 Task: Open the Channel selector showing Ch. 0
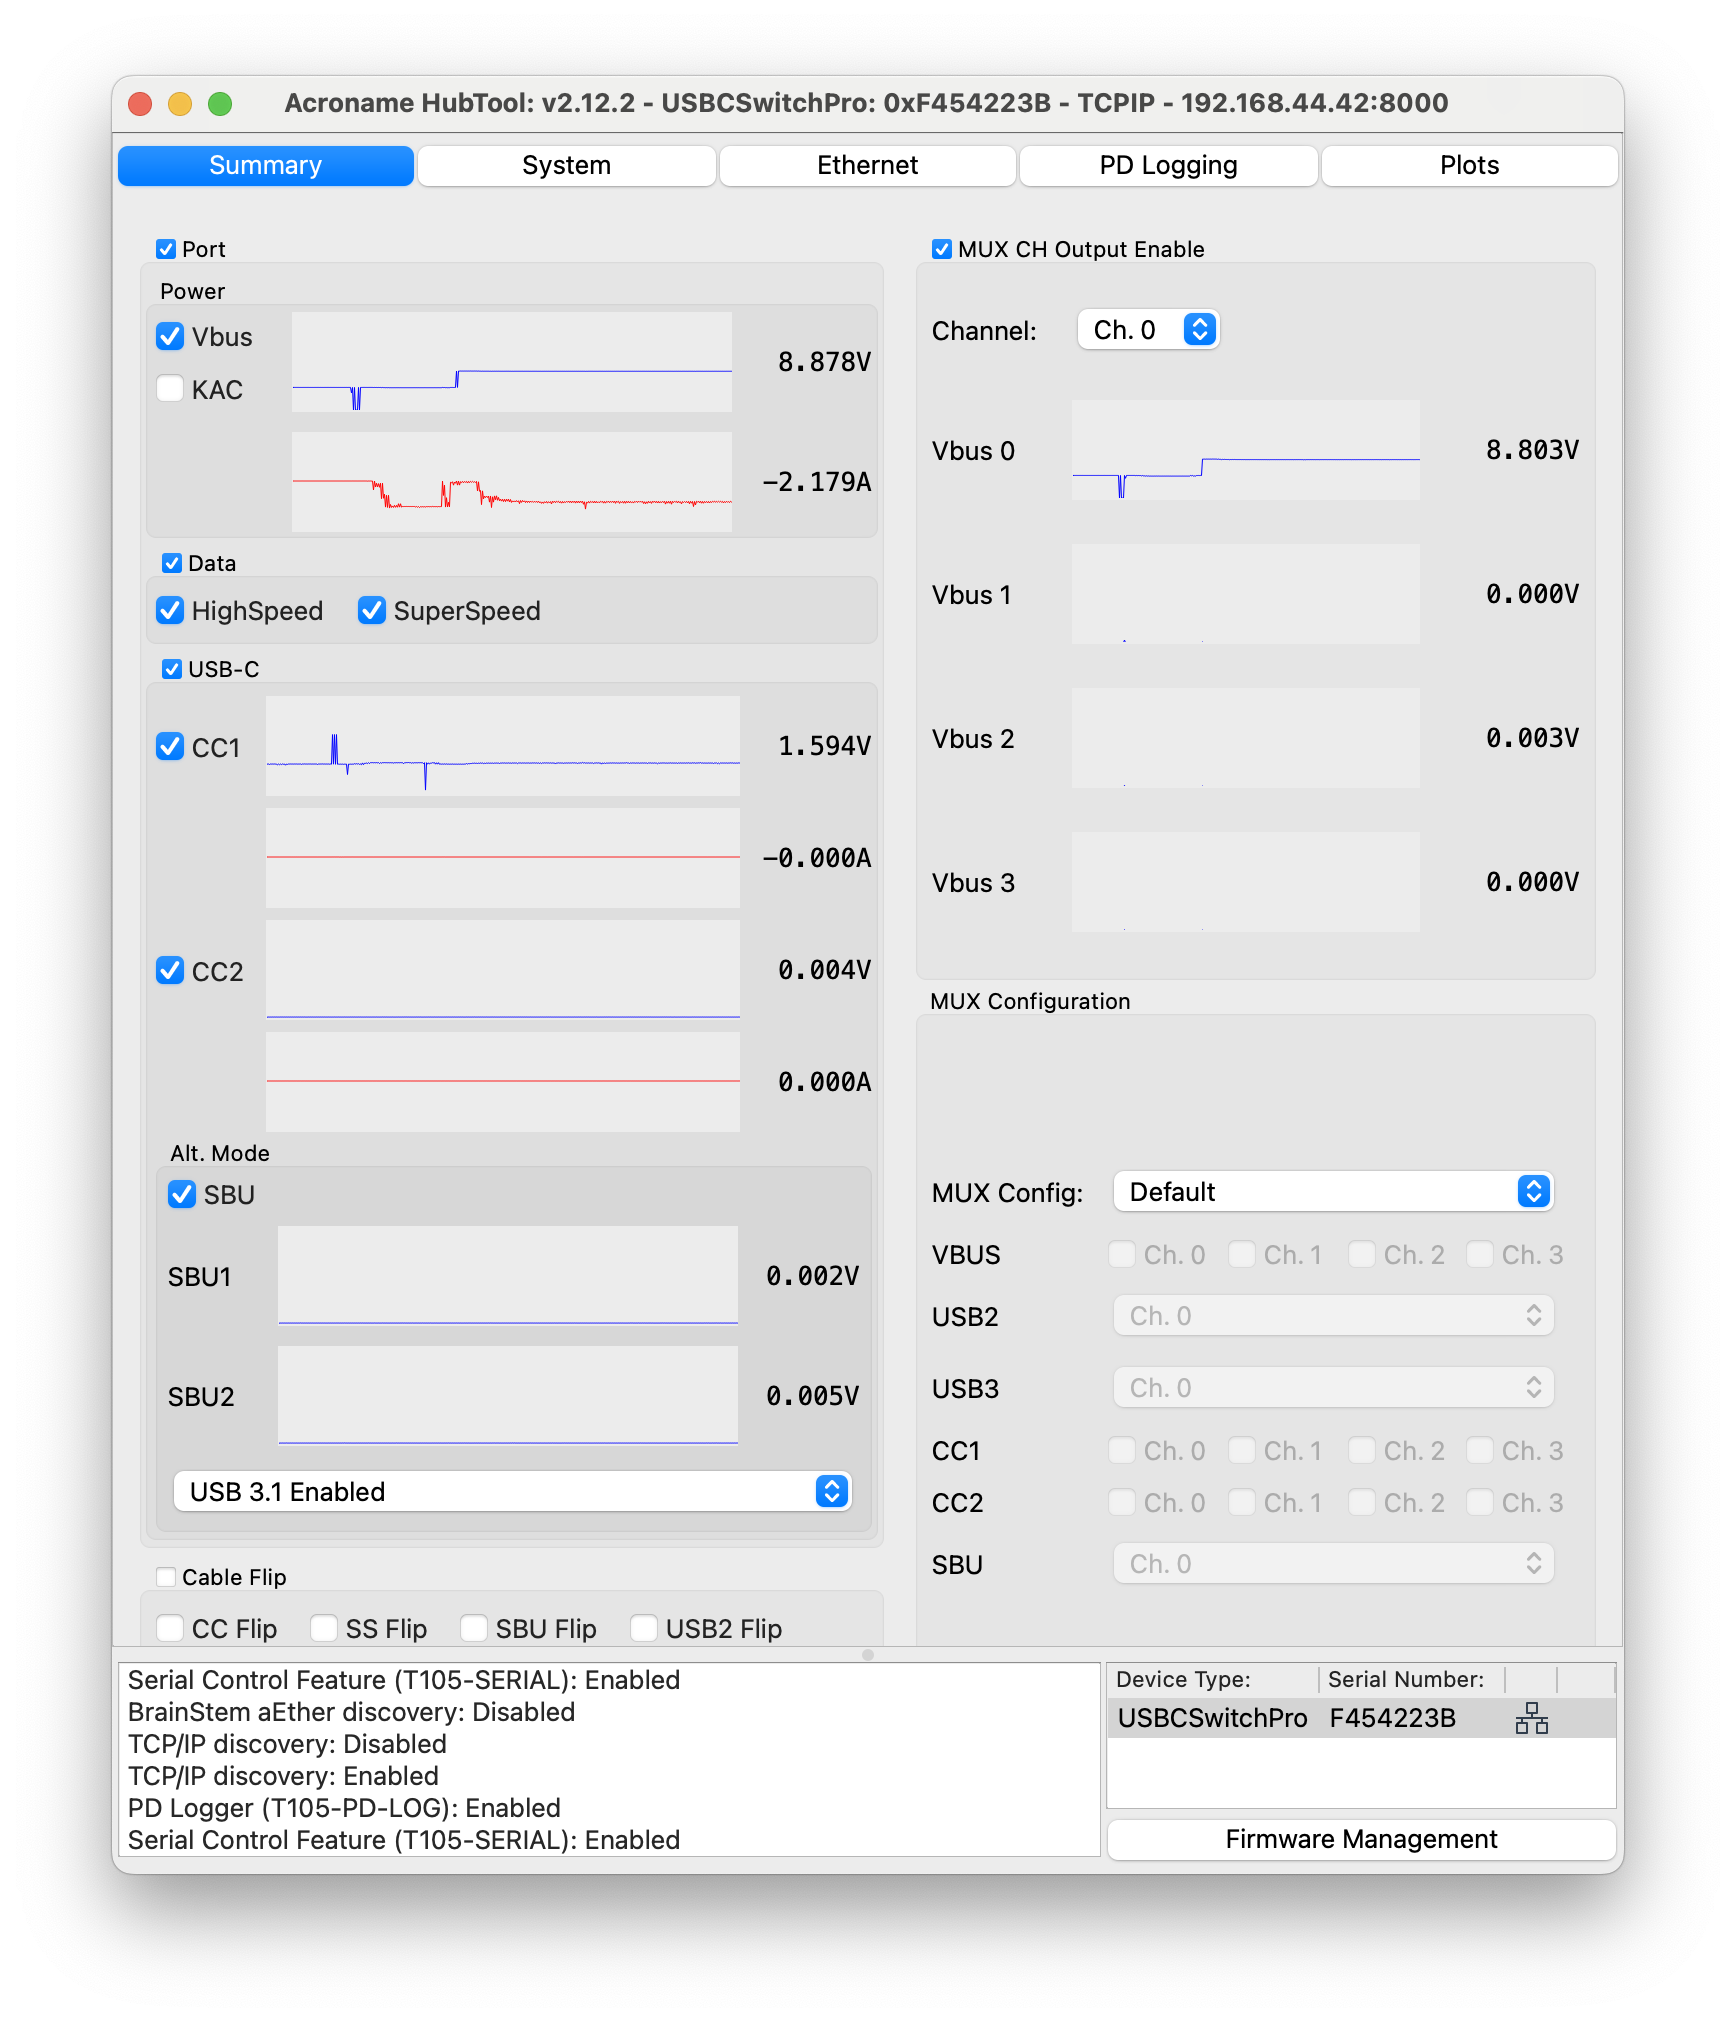point(1148,329)
